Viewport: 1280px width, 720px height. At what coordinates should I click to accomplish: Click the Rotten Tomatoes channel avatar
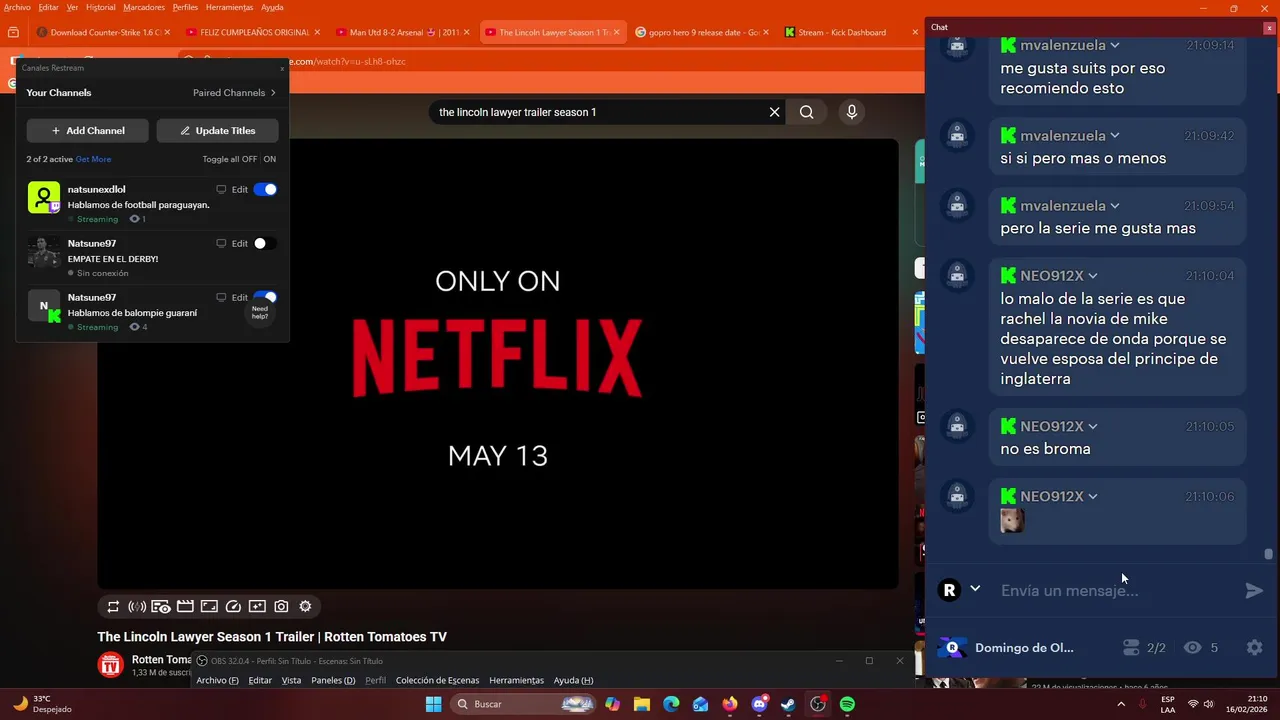(x=110, y=664)
